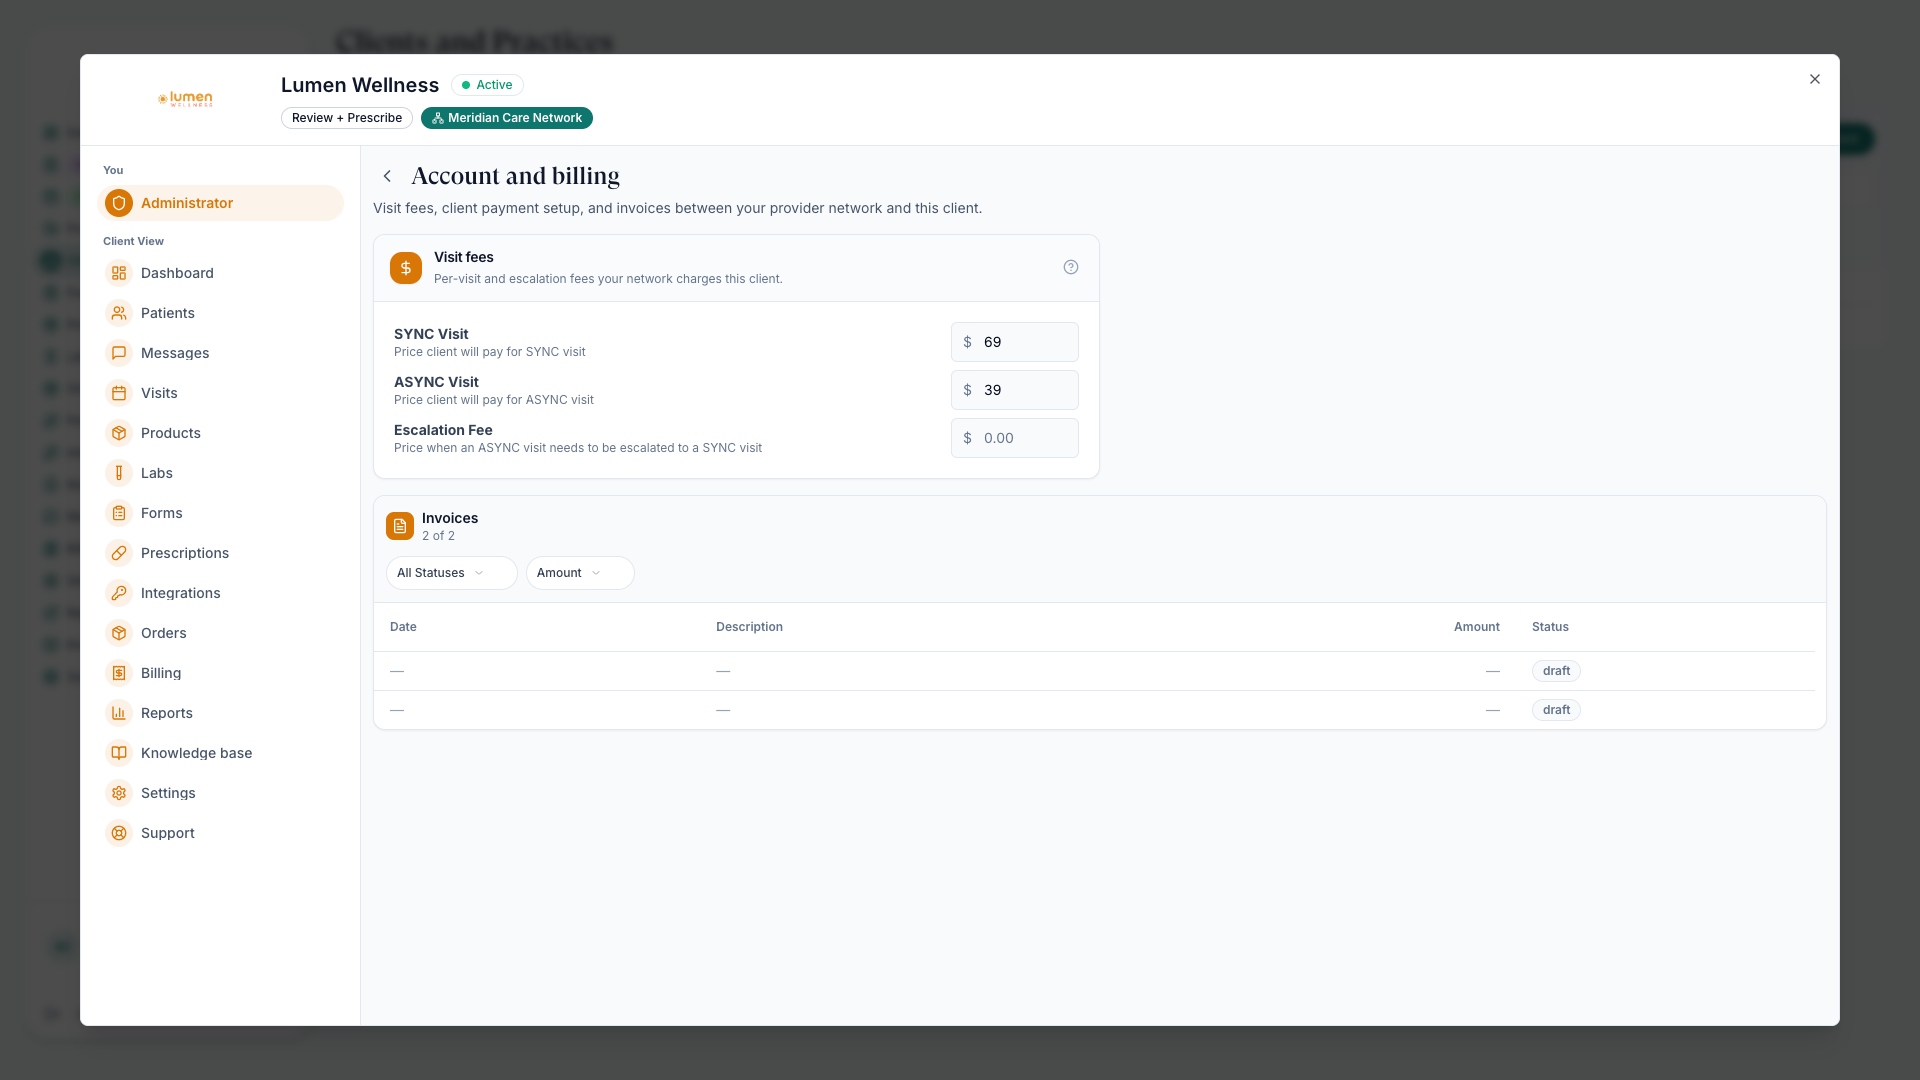Open the Billing section label

[161, 673]
